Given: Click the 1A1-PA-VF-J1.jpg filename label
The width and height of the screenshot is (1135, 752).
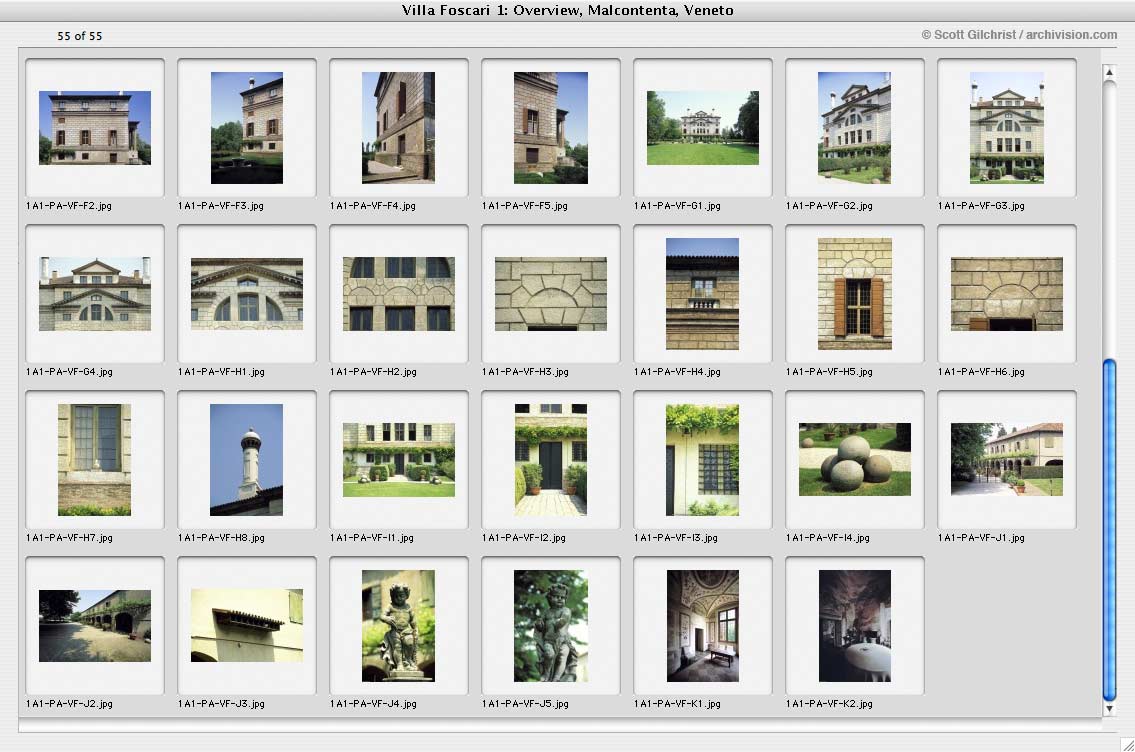Looking at the screenshot, I should click(982, 538).
